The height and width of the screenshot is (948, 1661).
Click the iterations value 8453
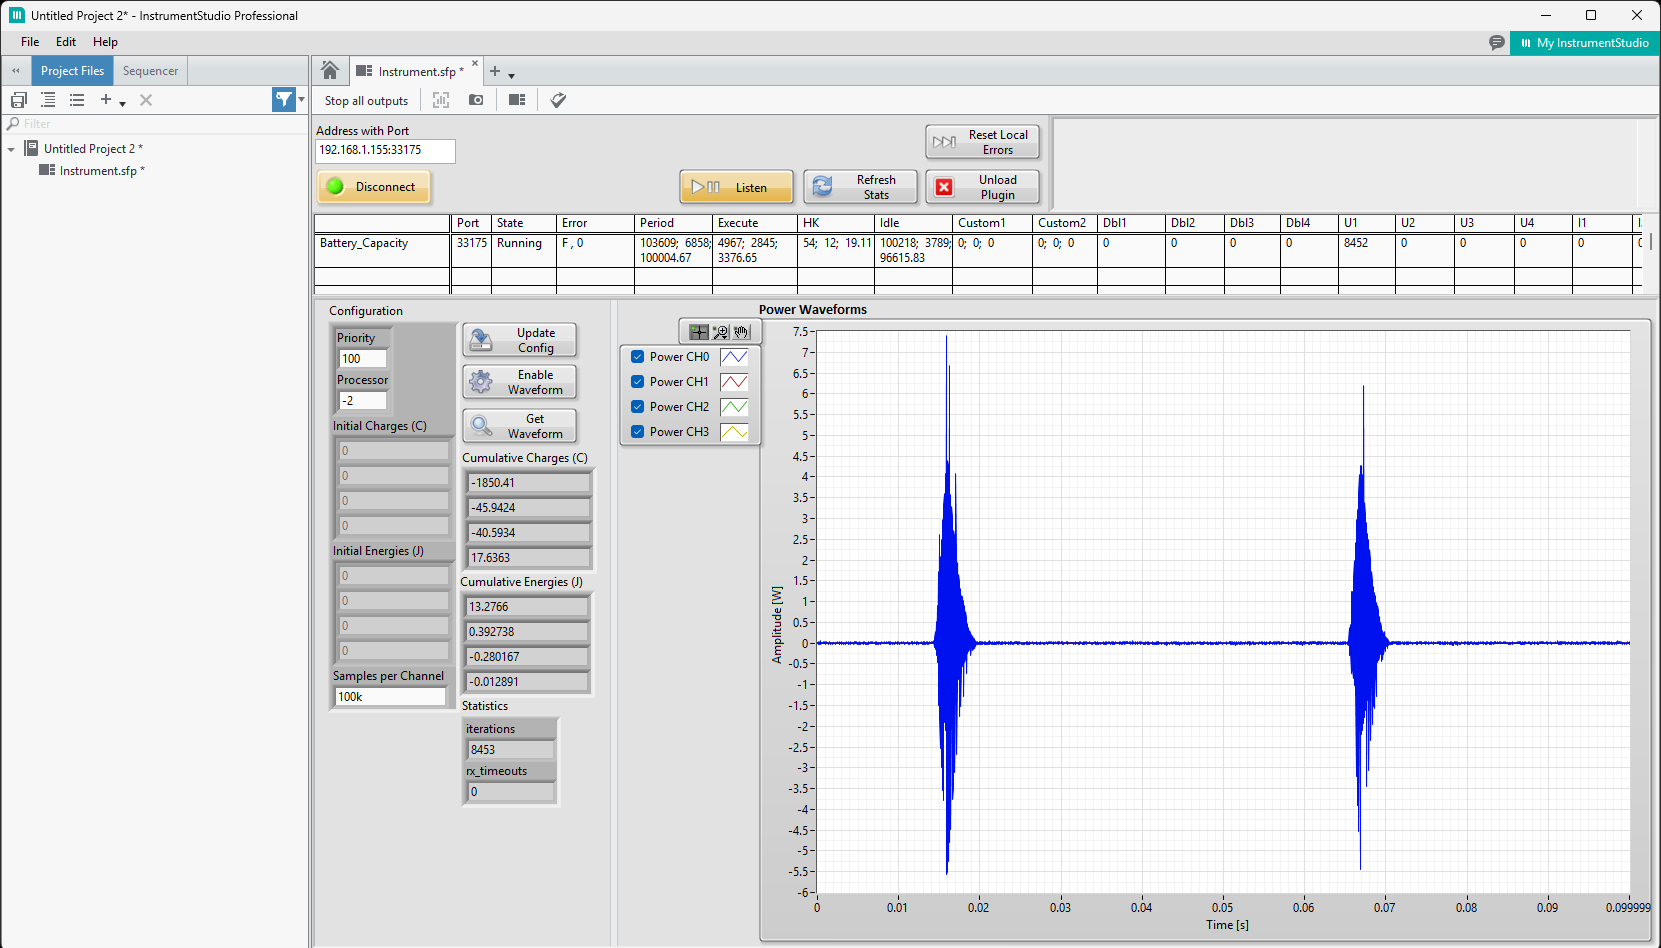[510, 750]
